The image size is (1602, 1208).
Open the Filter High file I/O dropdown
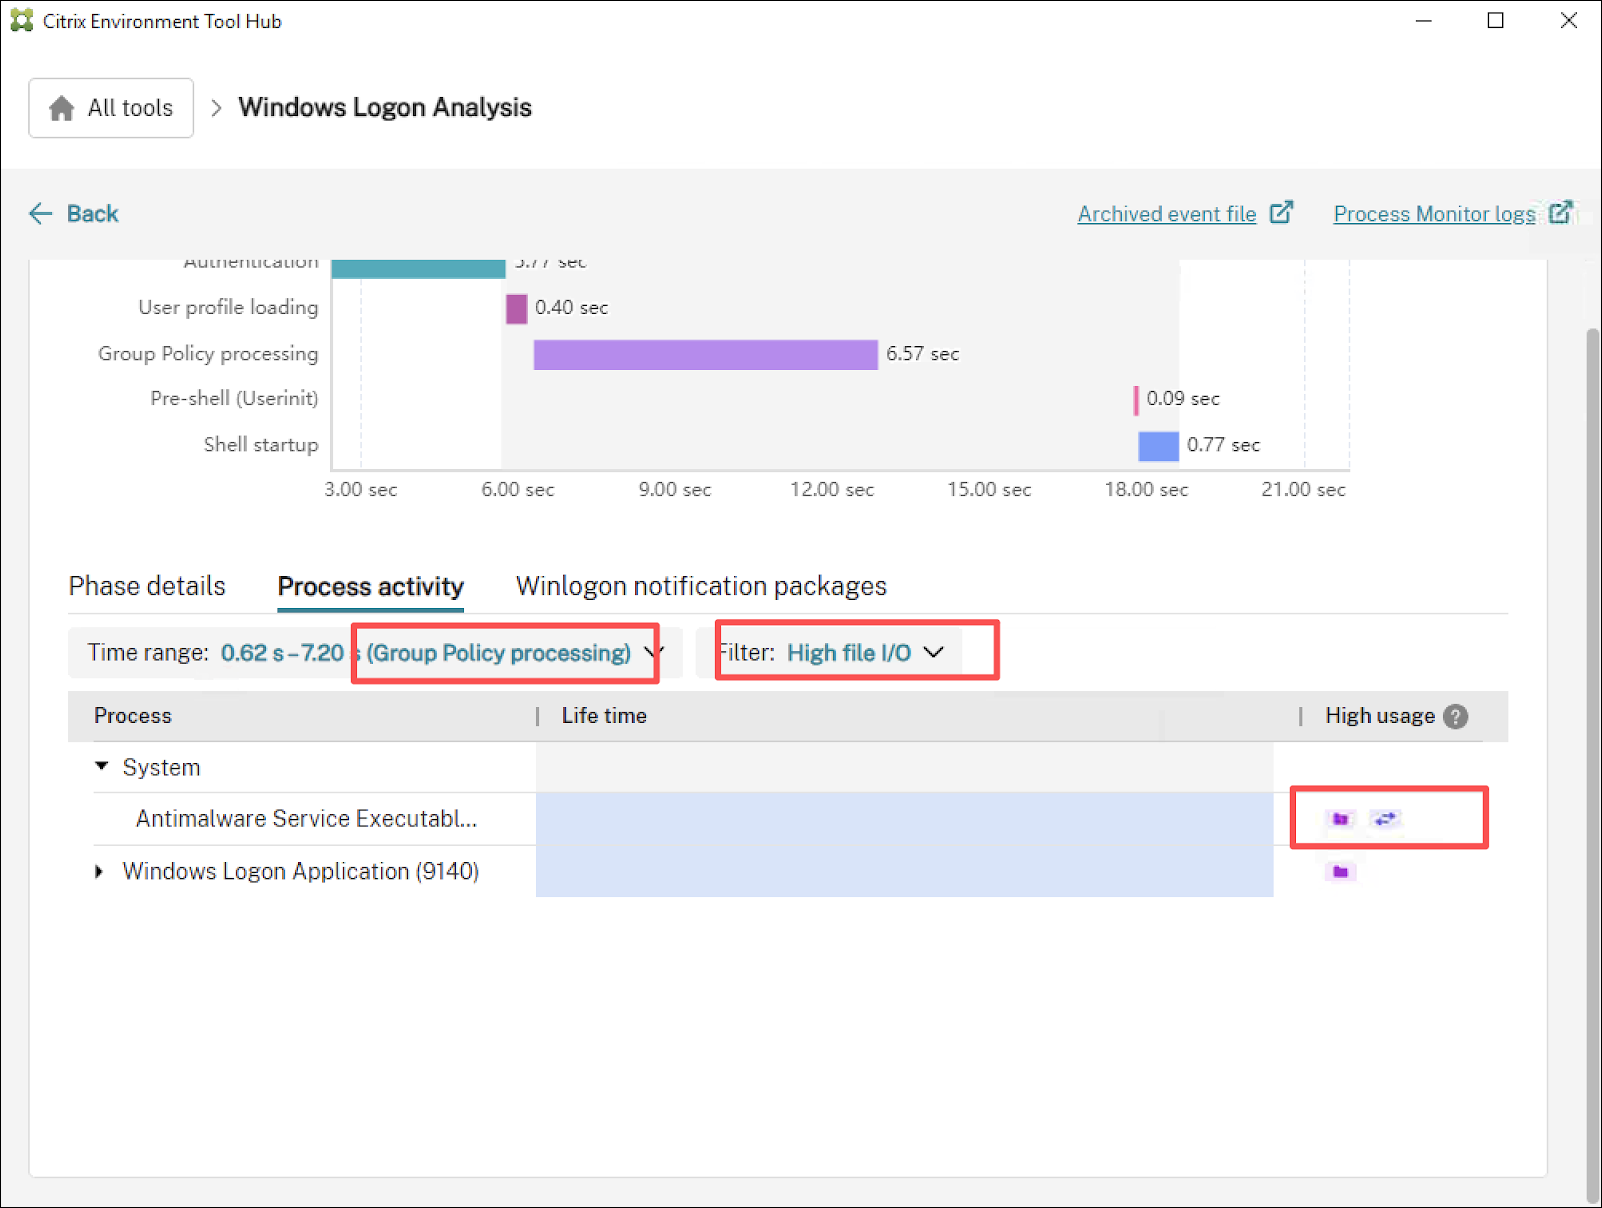[x=933, y=652]
